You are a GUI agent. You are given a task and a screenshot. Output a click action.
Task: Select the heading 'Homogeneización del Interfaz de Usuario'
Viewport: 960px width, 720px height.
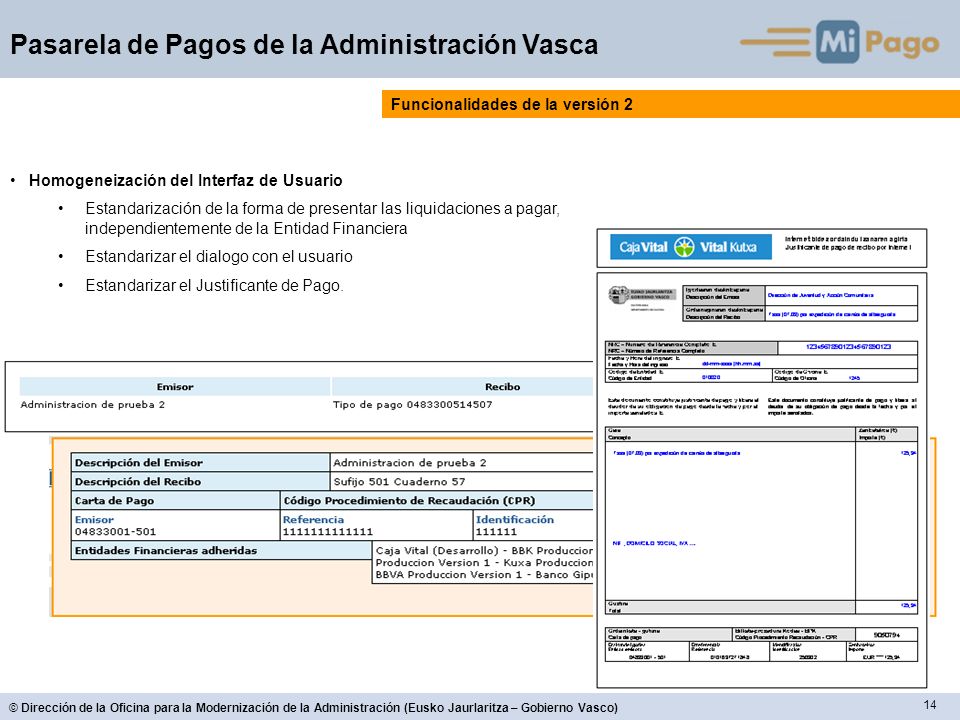click(186, 181)
